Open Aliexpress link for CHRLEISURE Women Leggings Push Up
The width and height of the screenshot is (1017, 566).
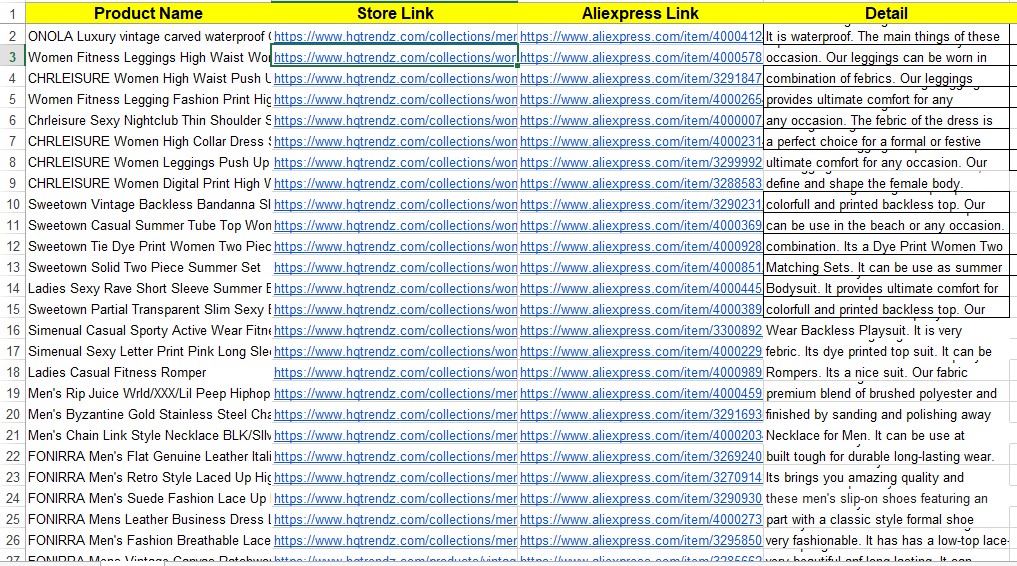[x=641, y=162]
